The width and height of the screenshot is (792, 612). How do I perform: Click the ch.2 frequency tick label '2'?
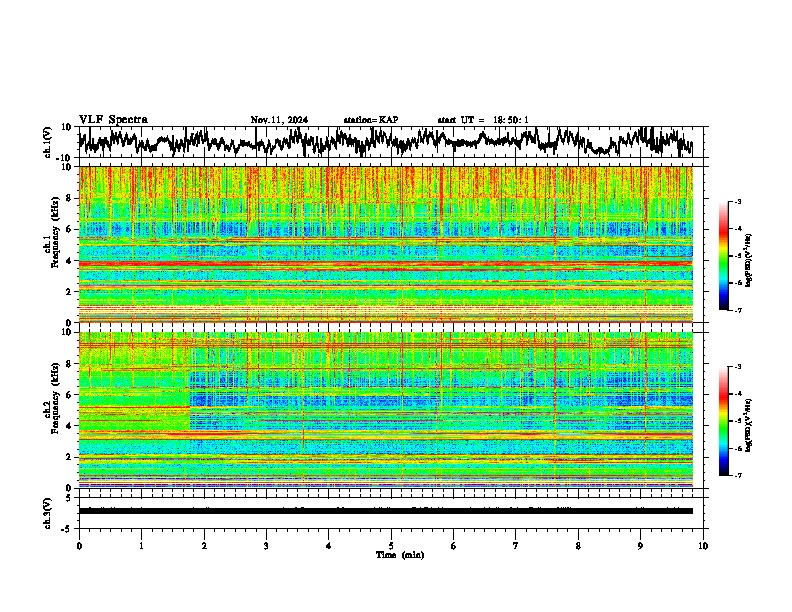tap(71, 457)
